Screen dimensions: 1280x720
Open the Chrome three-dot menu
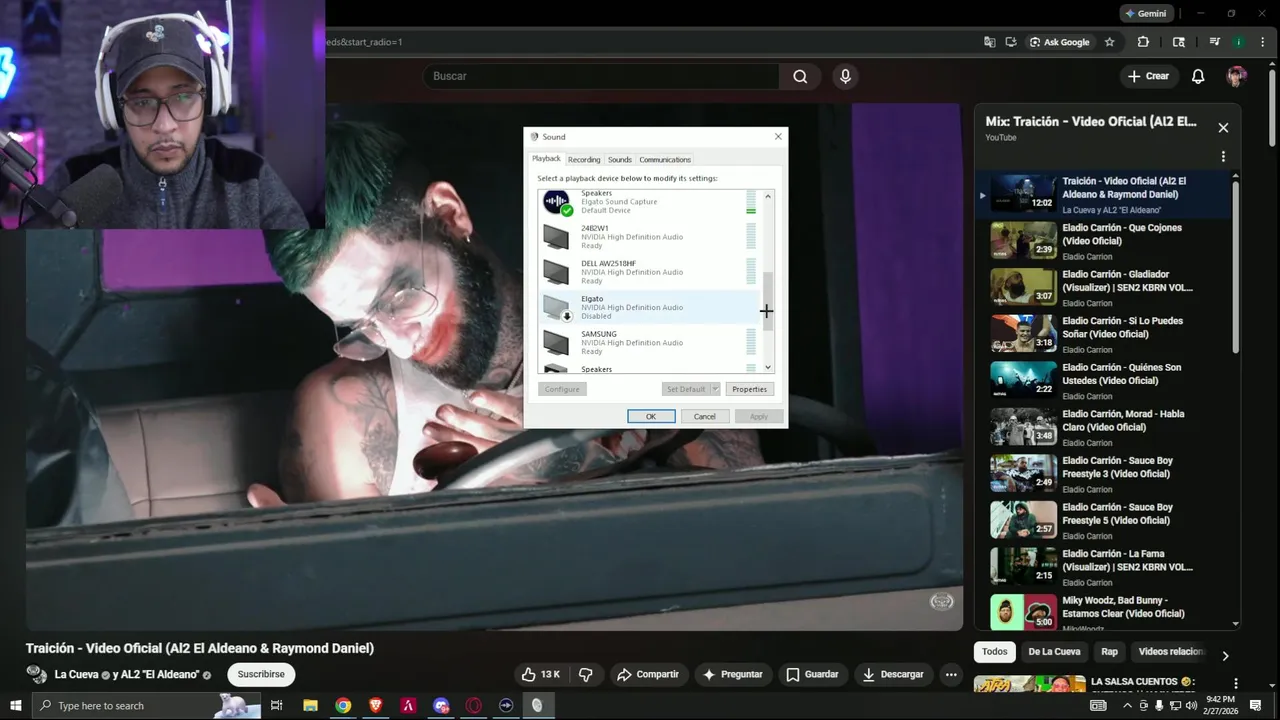pos(1263,42)
